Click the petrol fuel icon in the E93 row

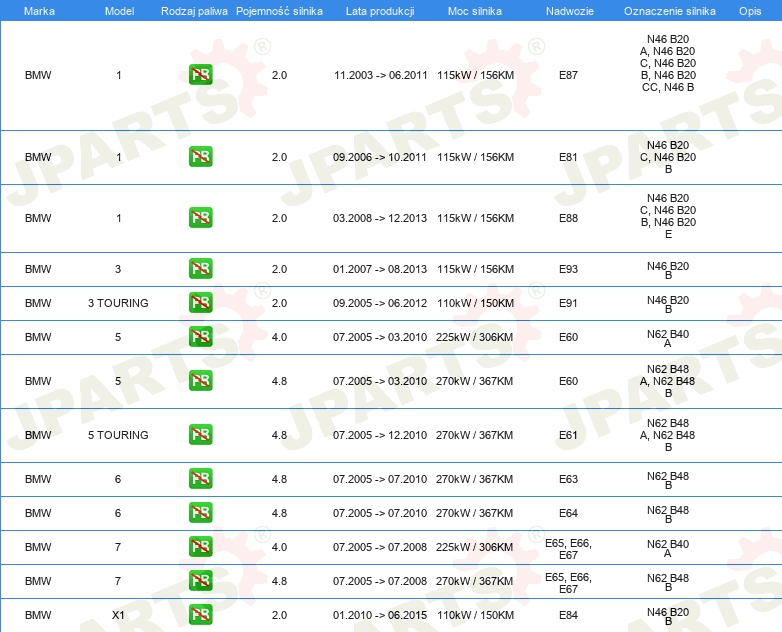200,268
